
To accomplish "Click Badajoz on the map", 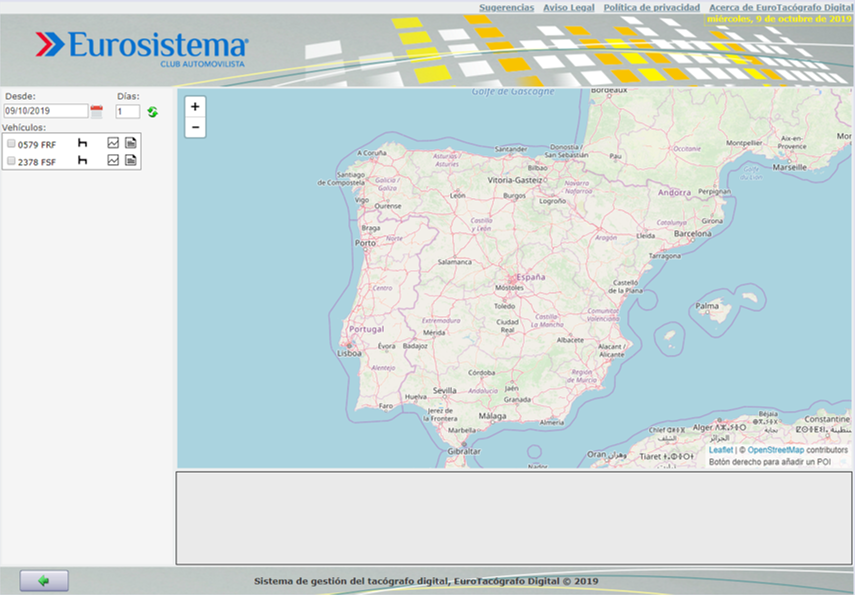I will coord(415,346).
